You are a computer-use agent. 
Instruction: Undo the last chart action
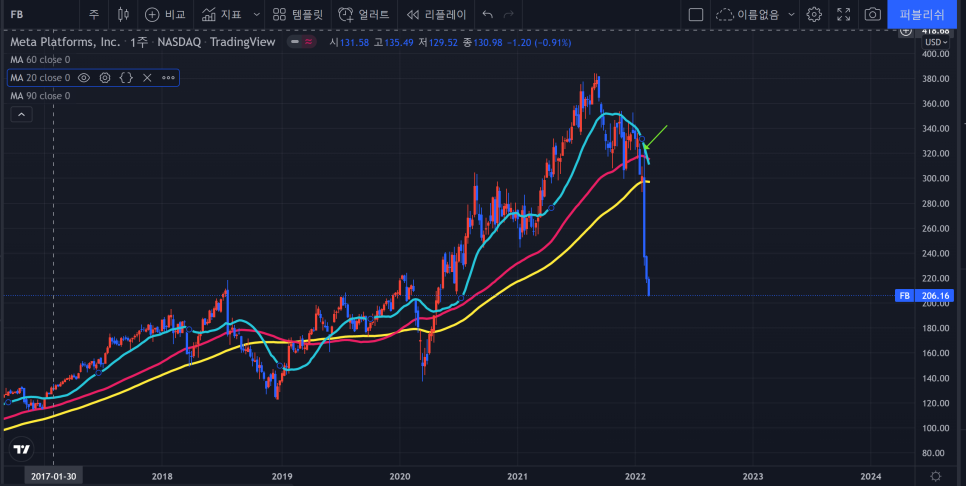pos(488,14)
